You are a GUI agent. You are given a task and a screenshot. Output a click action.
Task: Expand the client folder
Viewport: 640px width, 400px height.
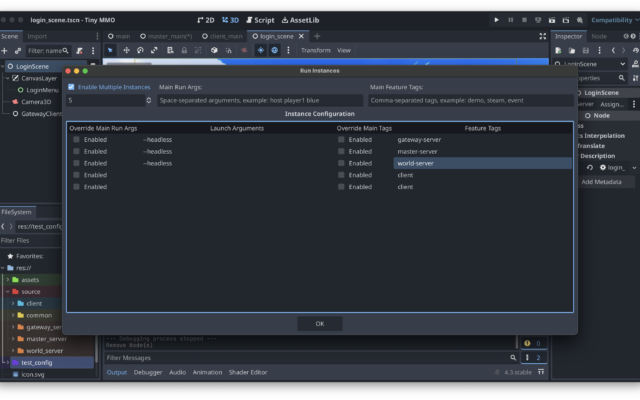pos(13,304)
